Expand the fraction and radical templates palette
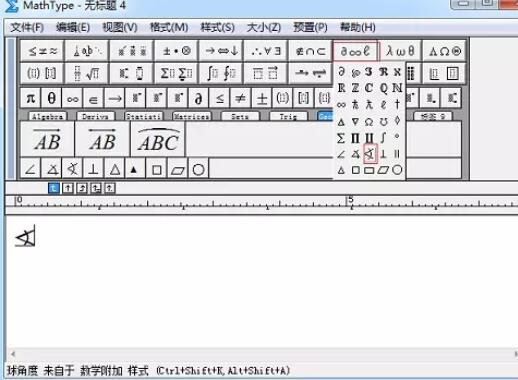The height and width of the screenshot is (380, 518). [87, 73]
